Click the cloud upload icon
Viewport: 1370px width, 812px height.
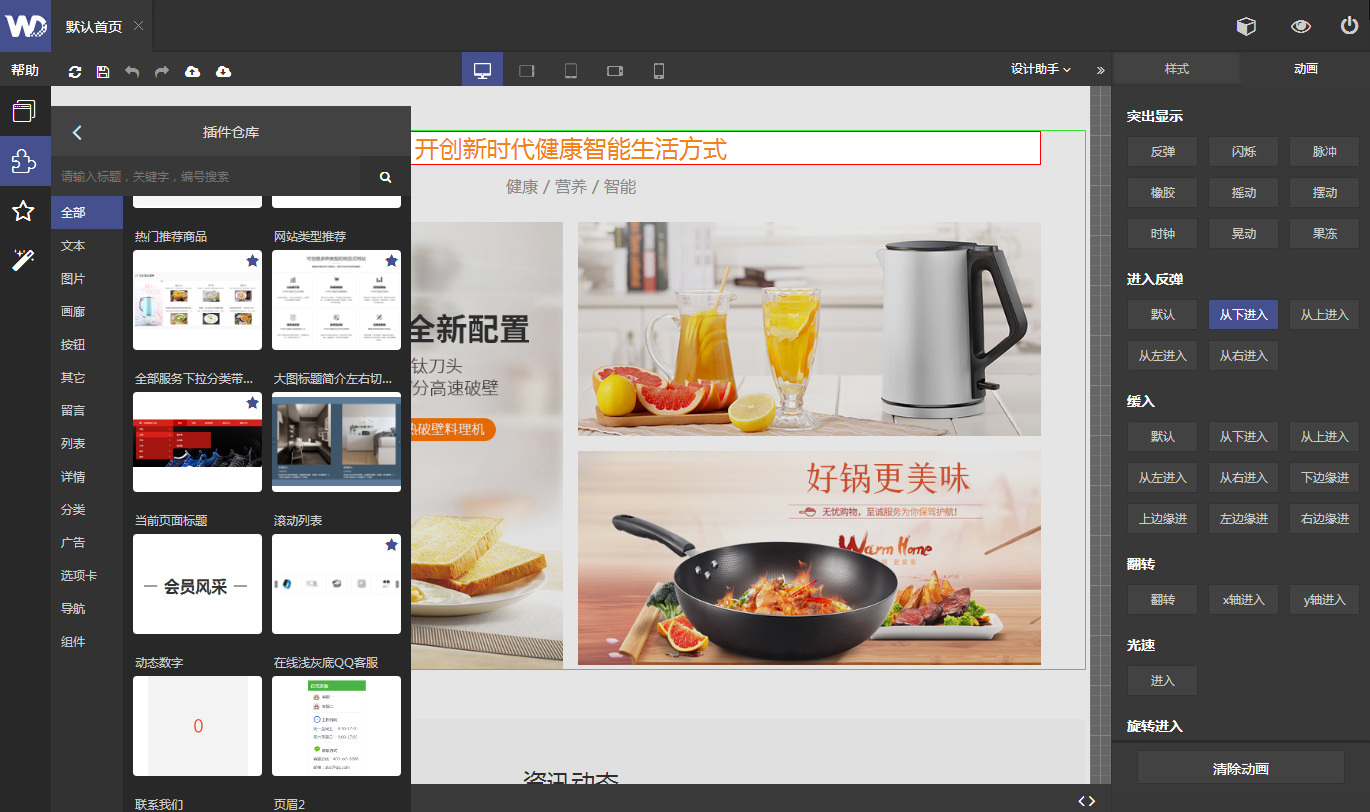[x=192, y=71]
